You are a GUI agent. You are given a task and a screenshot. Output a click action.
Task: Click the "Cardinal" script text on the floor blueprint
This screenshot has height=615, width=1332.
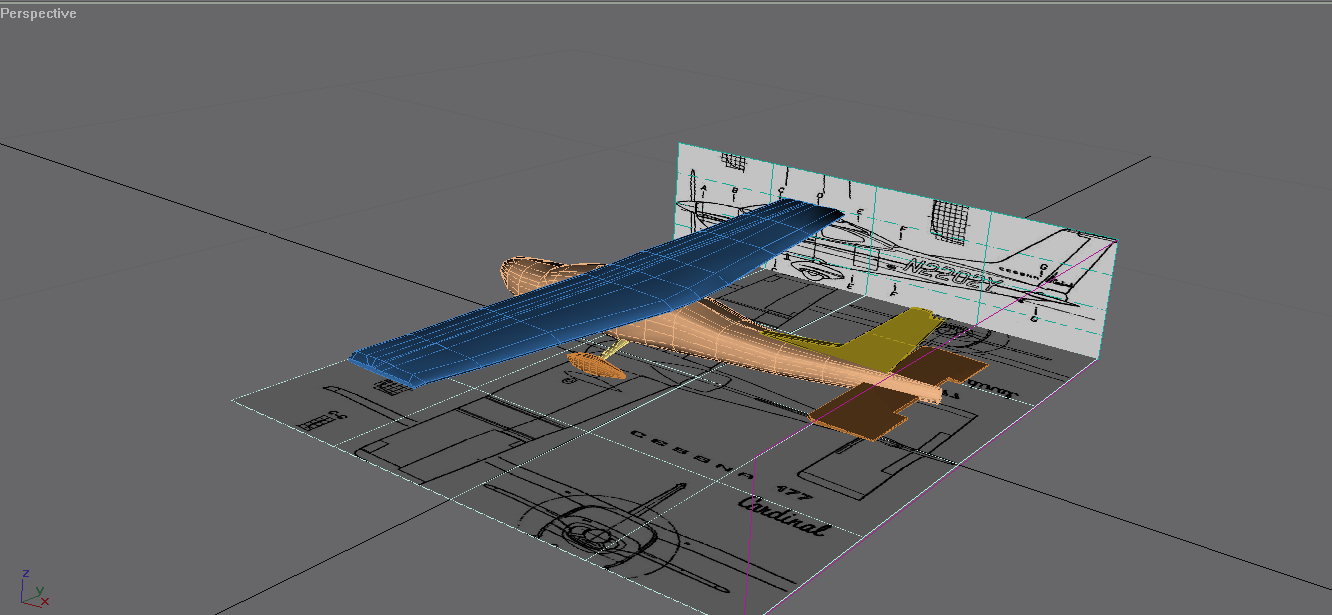(784, 517)
